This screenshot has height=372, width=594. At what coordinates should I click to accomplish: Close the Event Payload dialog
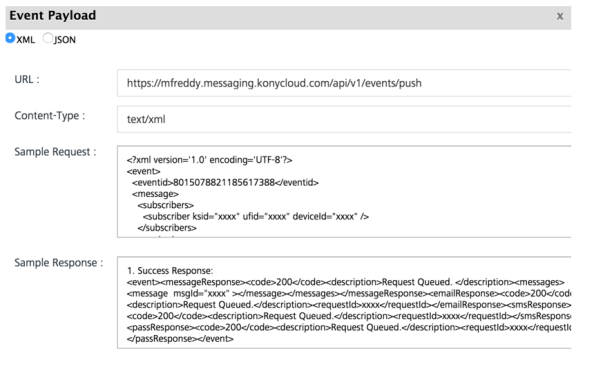560,16
